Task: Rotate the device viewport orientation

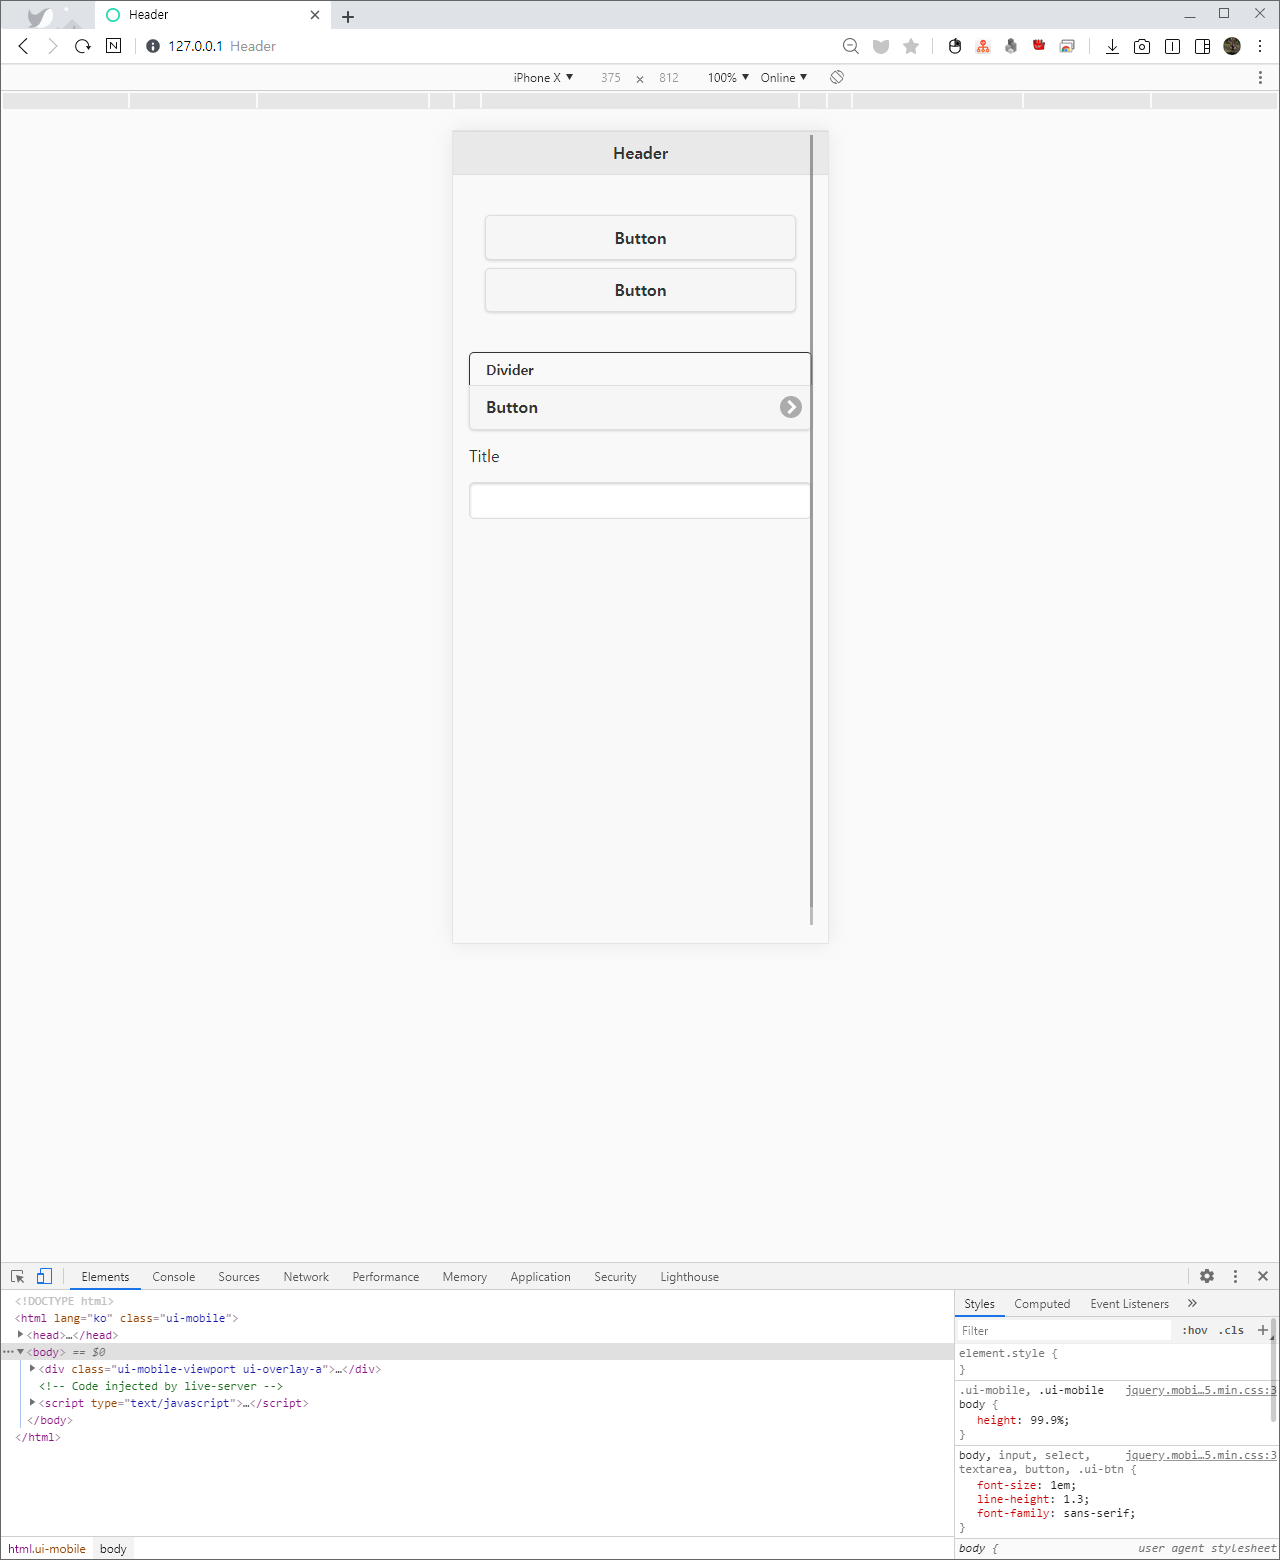Action: pos(837,77)
